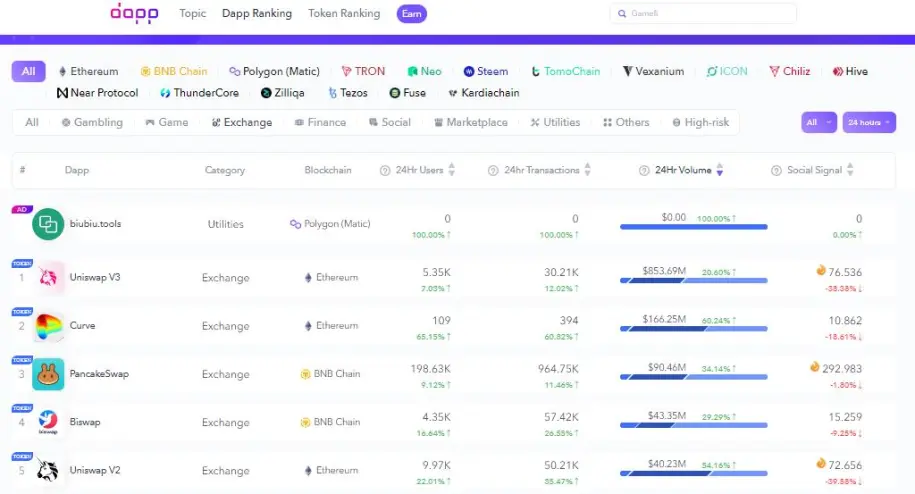Open the Uniswap V3 unicorn icon

48,277
